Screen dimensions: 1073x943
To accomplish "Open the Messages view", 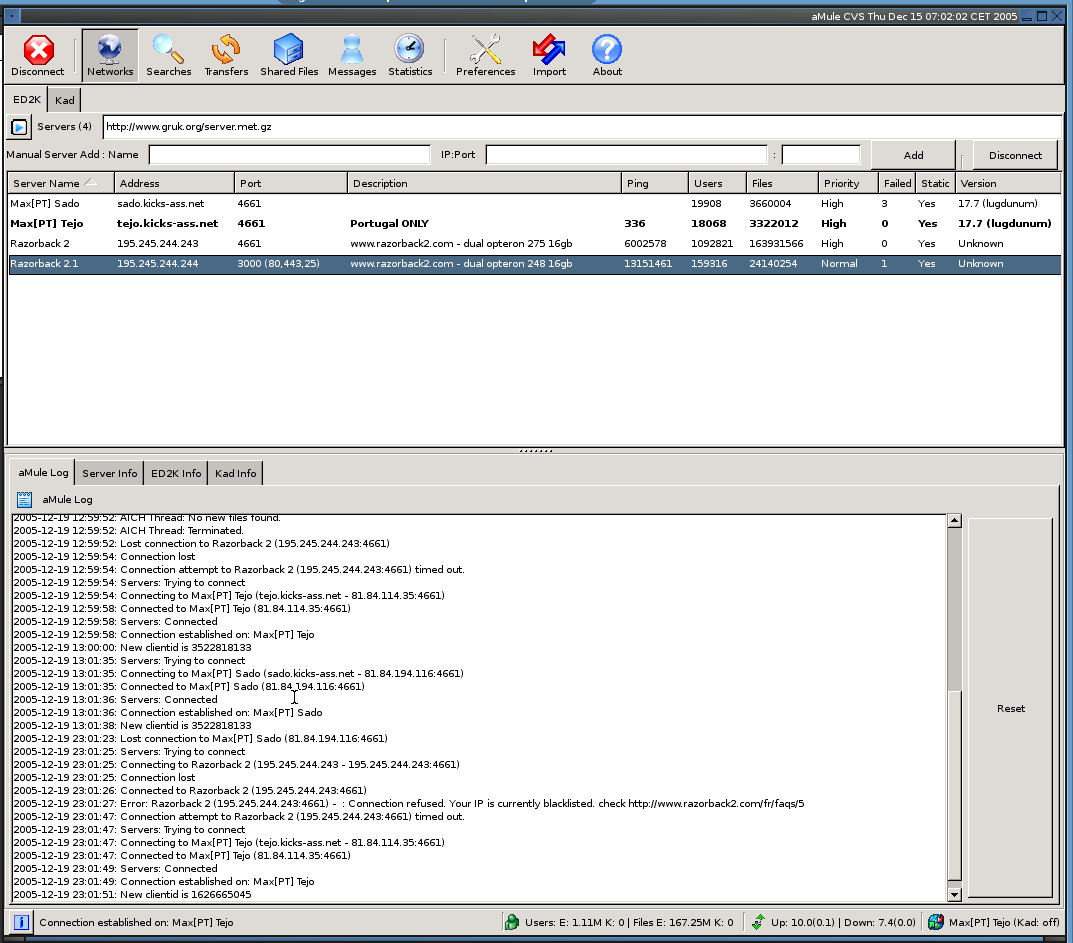I will tap(352, 55).
